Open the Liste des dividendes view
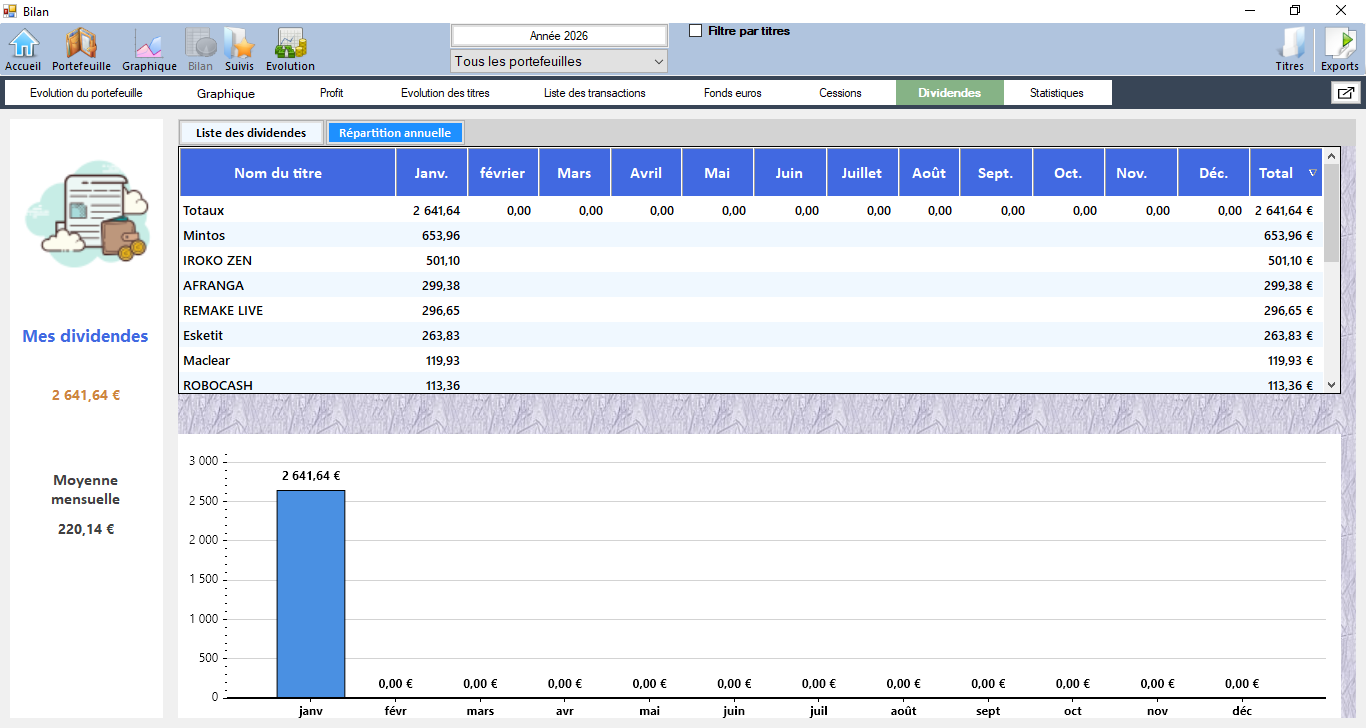This screenshot has width=1366, height=728. pos(251,133)
